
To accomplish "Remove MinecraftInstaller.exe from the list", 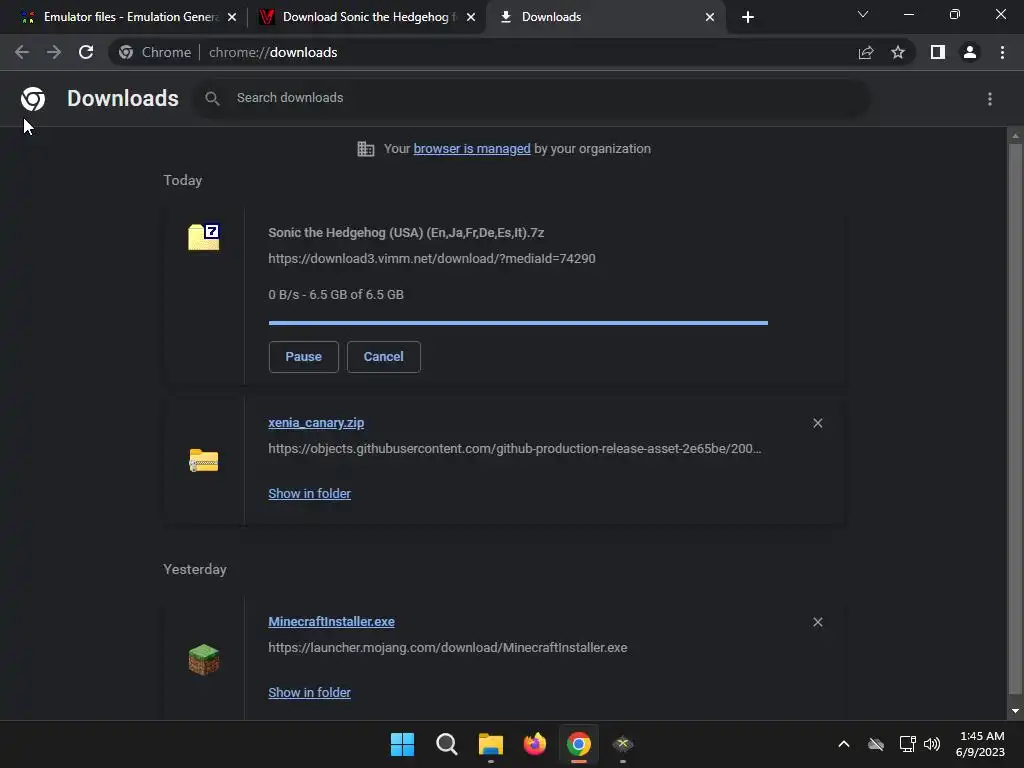I will click(818, 622).
